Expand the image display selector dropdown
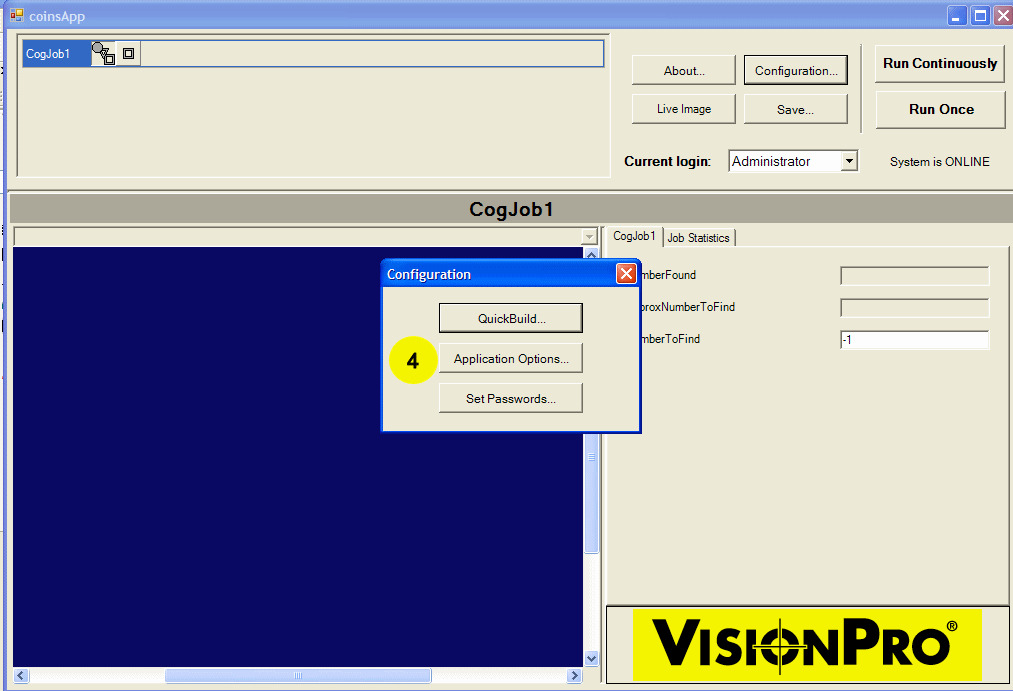 [x=589, y=237]
